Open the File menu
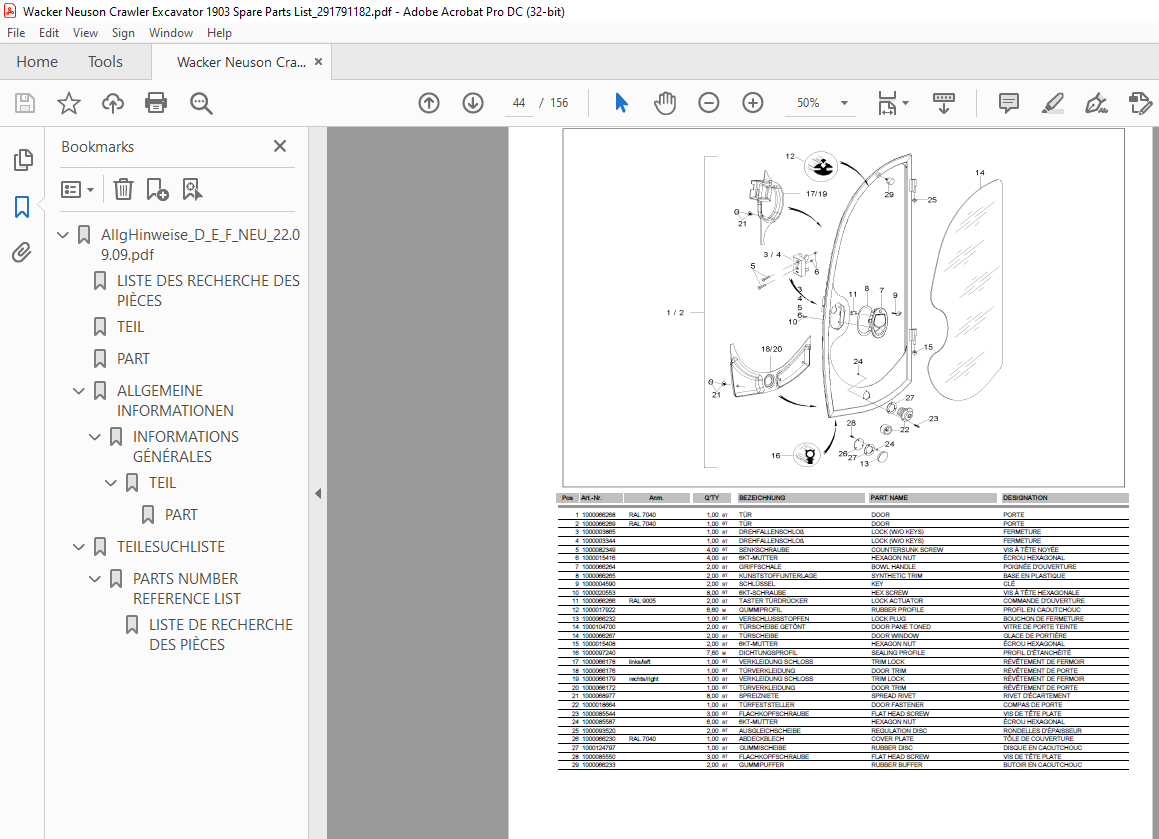 pyautogui.click(x=16, y=33)
